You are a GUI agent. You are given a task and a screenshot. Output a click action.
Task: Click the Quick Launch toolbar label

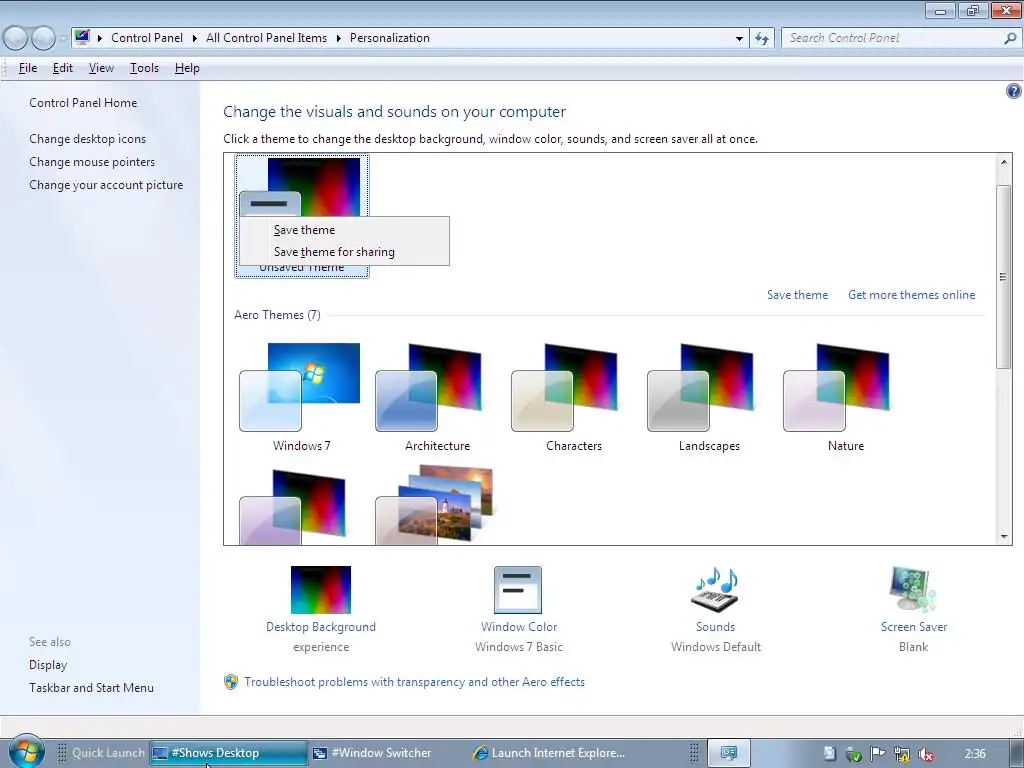[108, 753]
